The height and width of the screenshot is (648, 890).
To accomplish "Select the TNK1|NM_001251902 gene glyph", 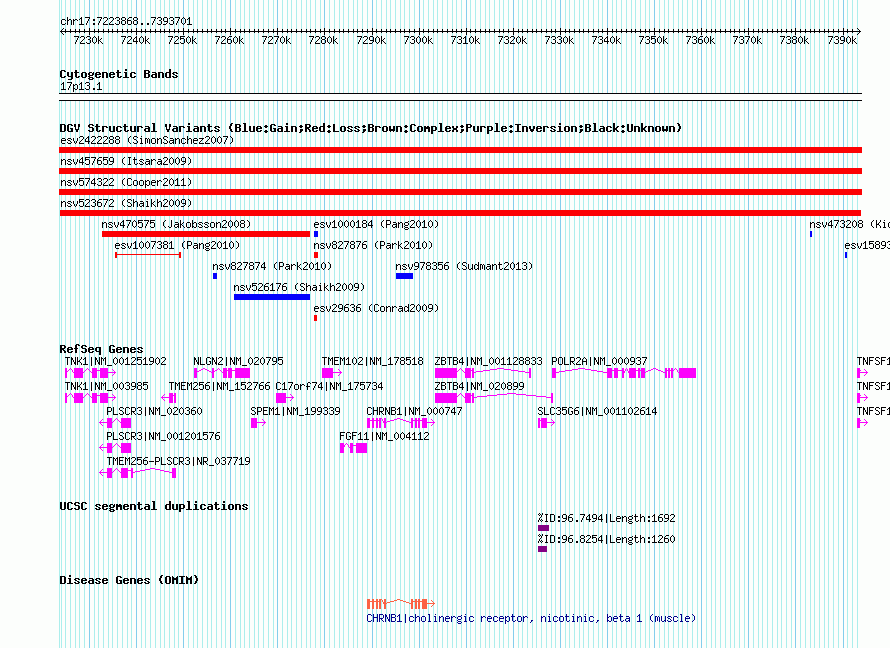I will click(x=90, y=373).
